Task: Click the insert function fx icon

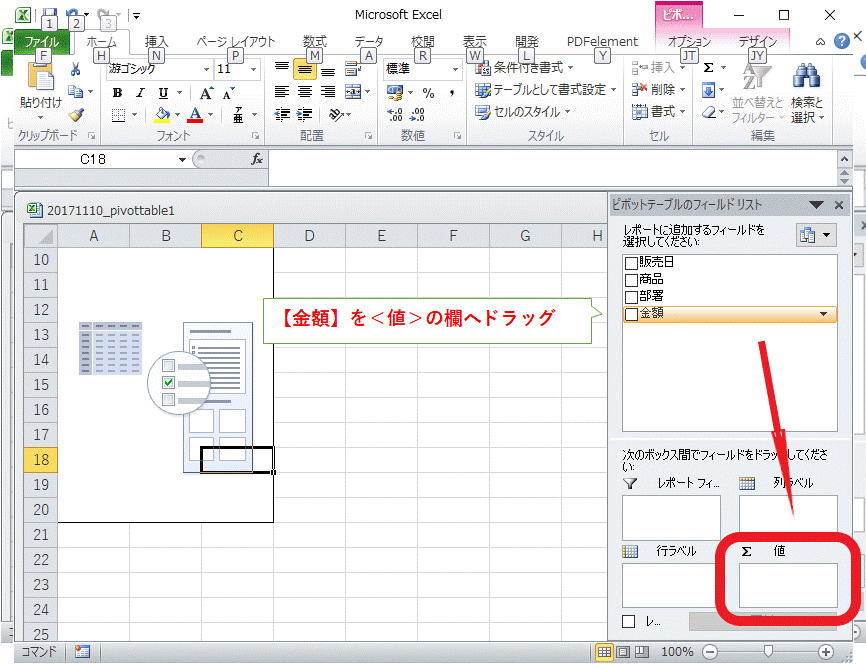Action: tap(257, 159)
